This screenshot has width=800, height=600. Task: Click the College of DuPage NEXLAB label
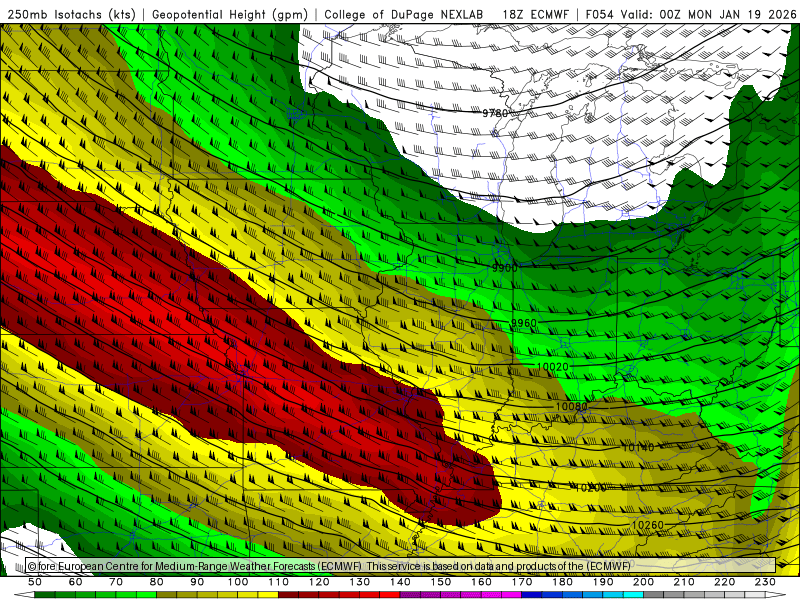coord(404,14)
